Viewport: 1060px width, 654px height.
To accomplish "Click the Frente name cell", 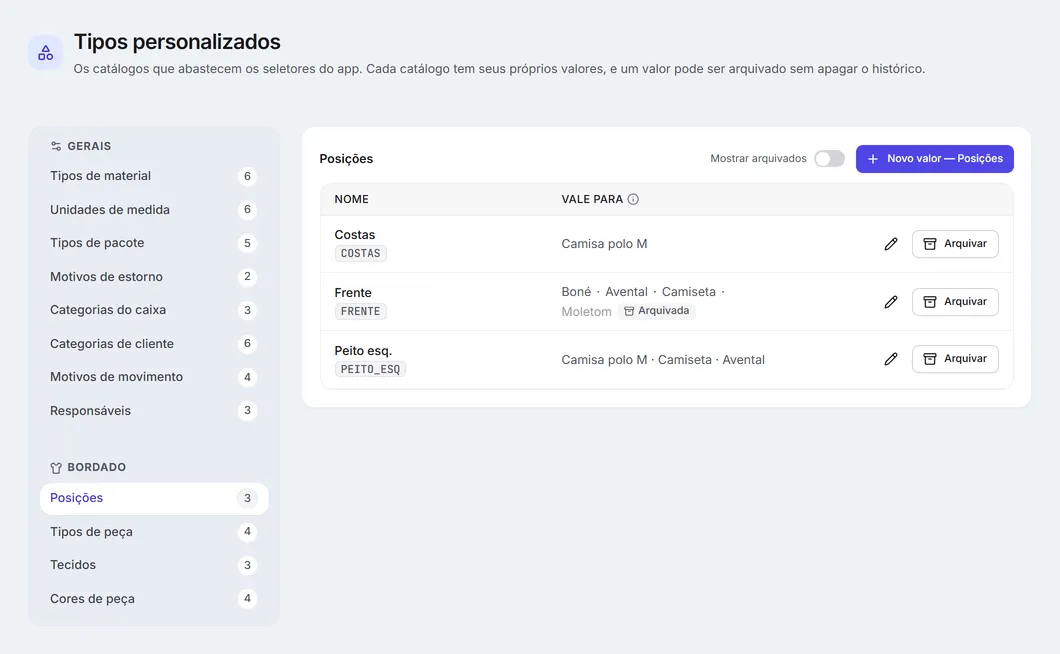I will [353, 293].
